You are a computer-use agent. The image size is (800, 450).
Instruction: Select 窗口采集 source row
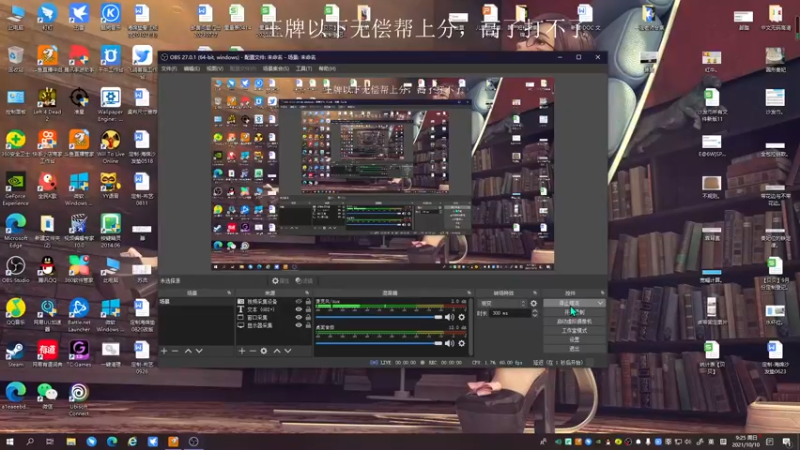tap(274, 317)
